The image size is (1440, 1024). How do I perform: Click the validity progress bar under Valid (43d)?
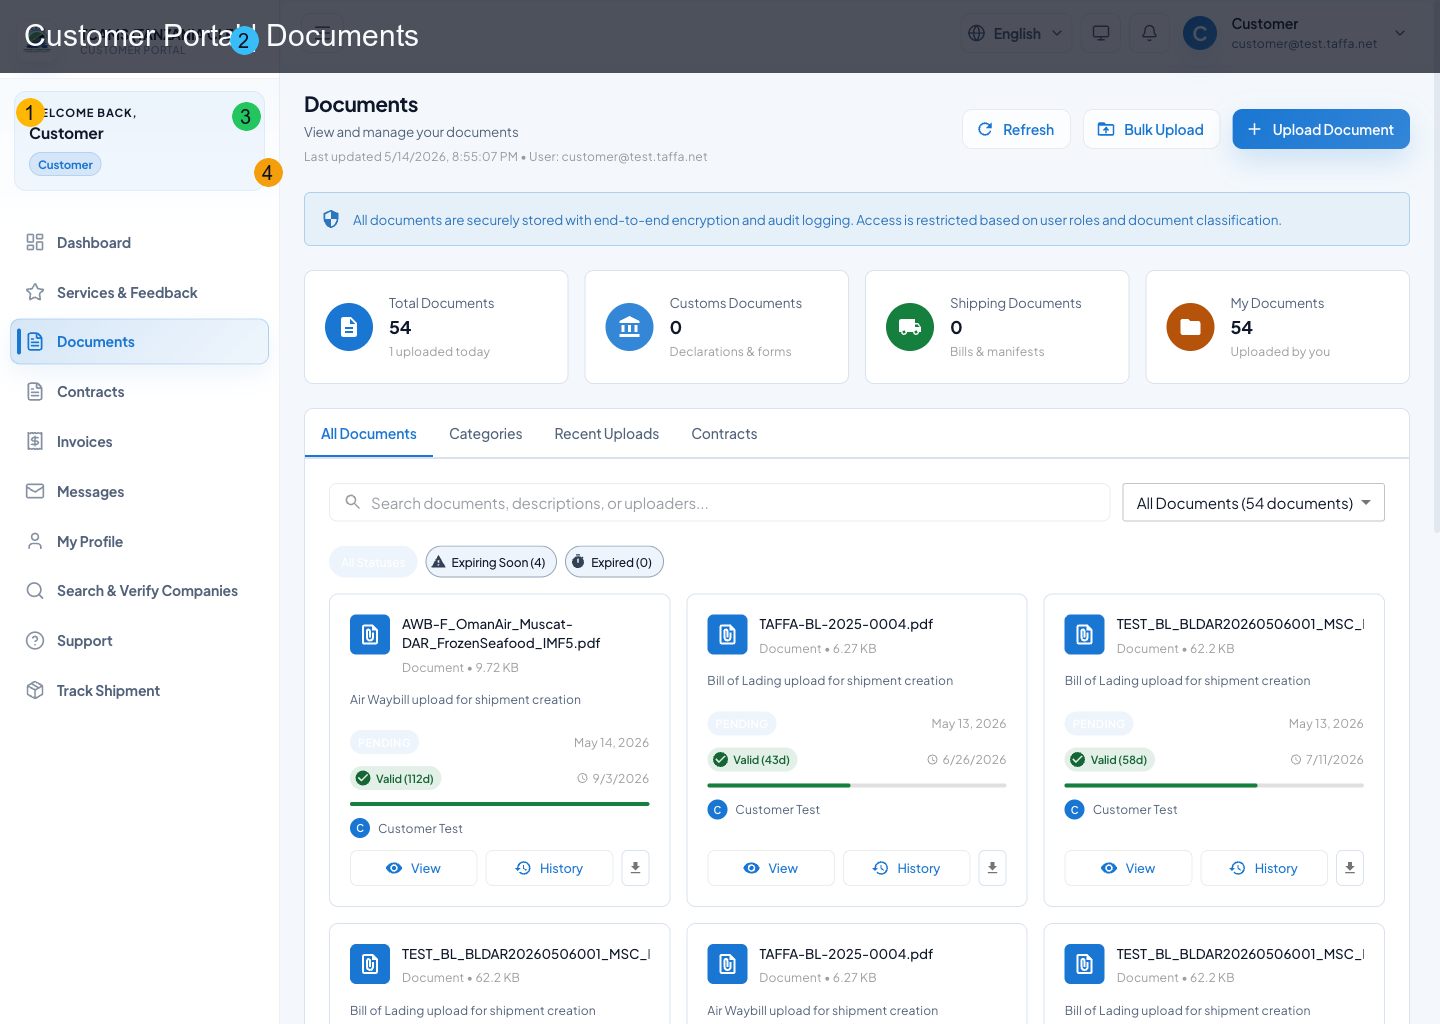857,785
